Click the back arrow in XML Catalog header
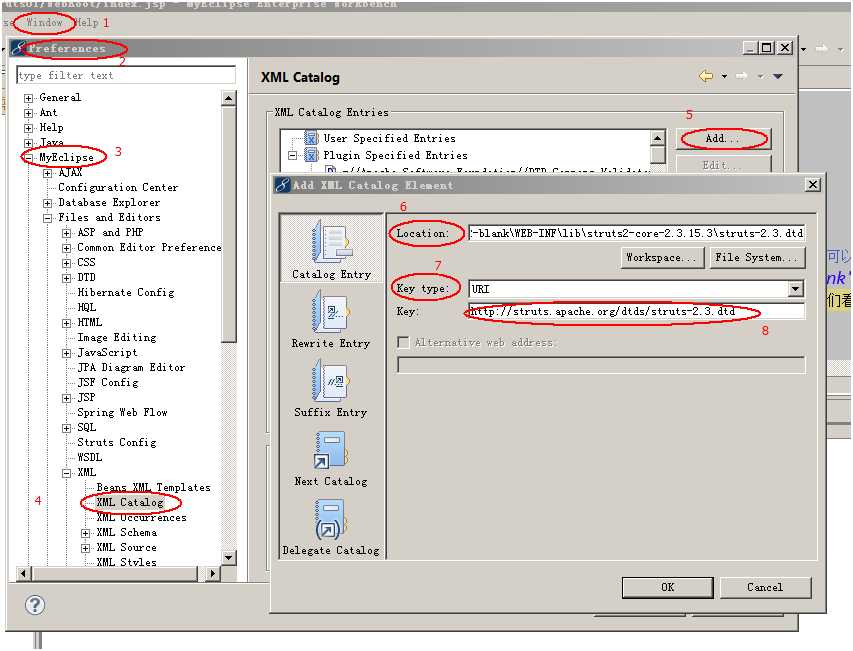Viewport: 853px width, 651px height. pyautogui.click(x=706, y=76)
